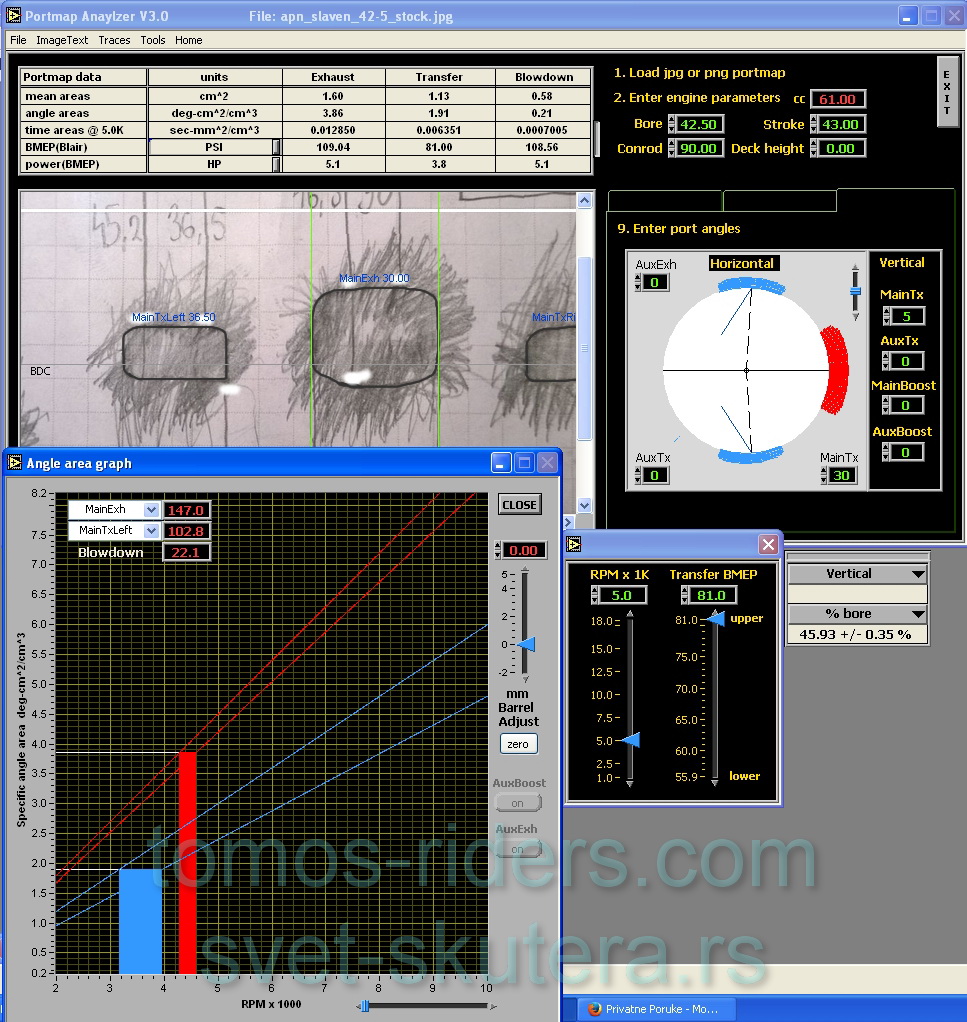Click the horizontal MainTx 30 stepper
This screenshot has width=967, height=1022.
824,476
